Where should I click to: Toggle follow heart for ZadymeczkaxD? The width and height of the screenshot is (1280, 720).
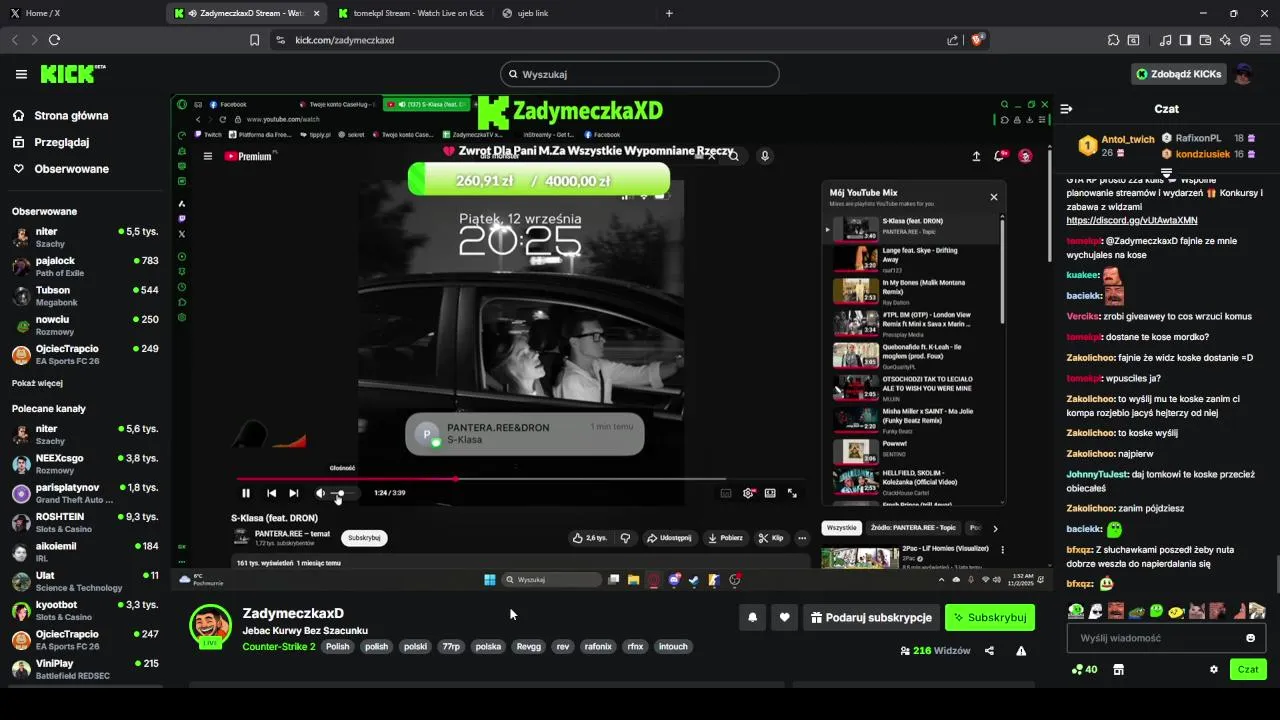tap(784, 618)
